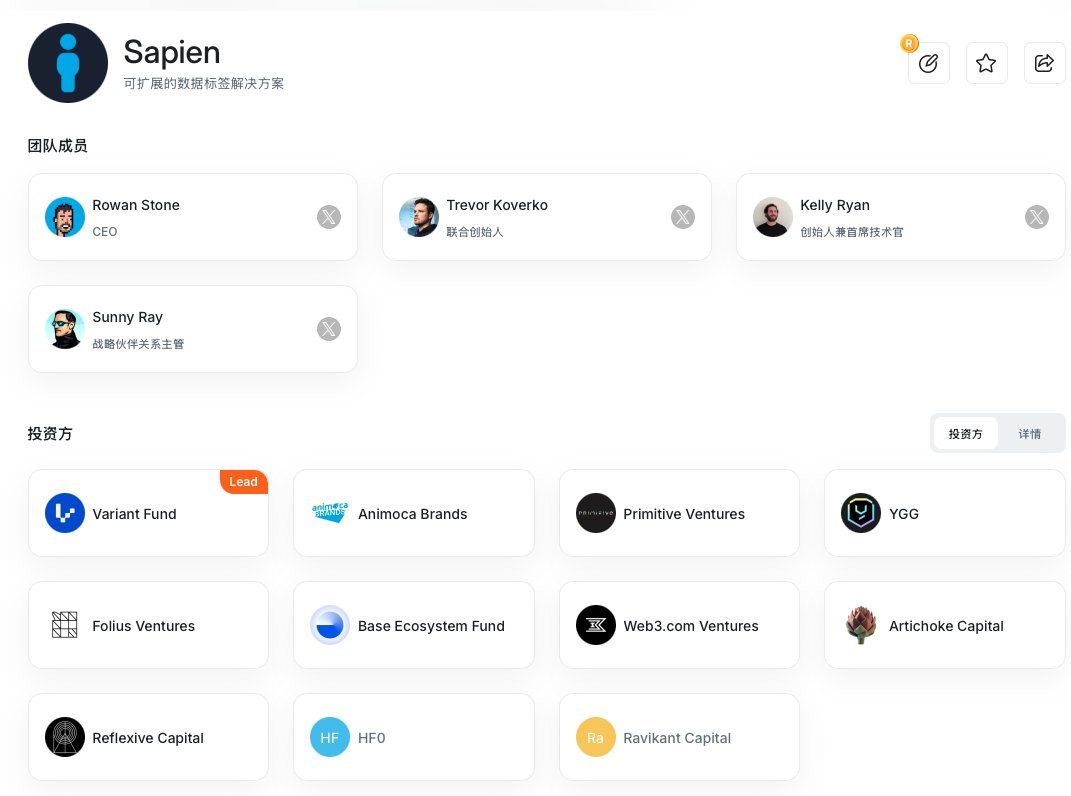The height and width of the screenshot is (796, 1071).
Task: Click the Lead badge on Variant Fund
Action: (243, 482)
